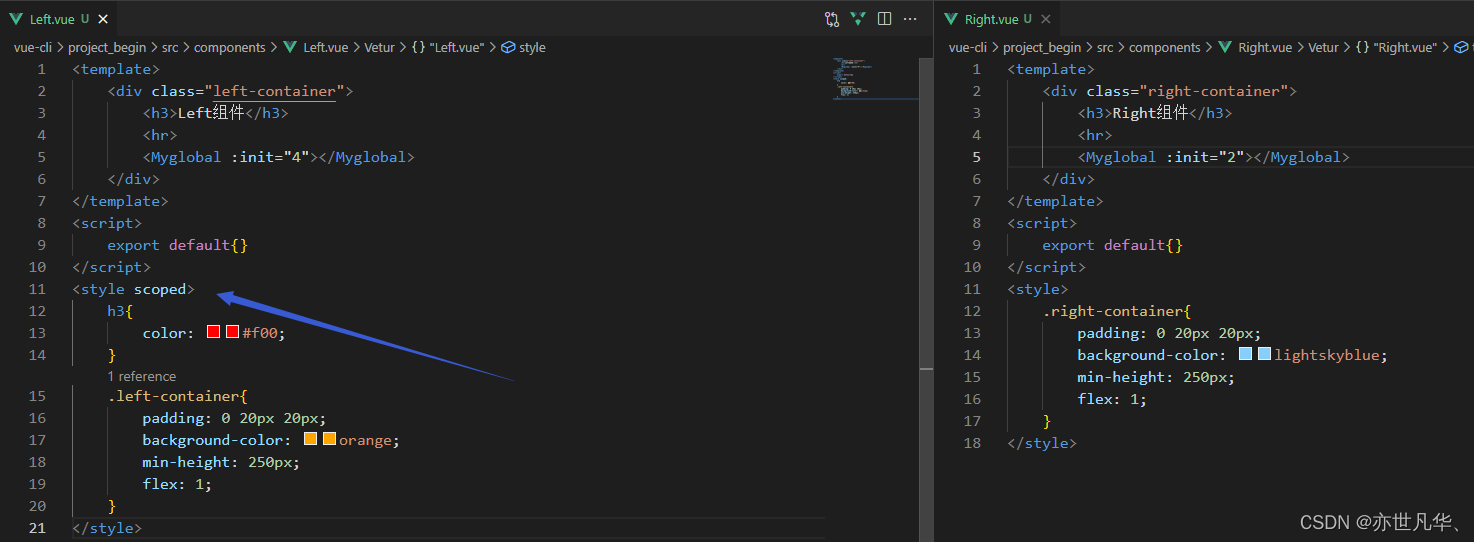Click line number 5 in Right.vue gutter

(976, 157)
